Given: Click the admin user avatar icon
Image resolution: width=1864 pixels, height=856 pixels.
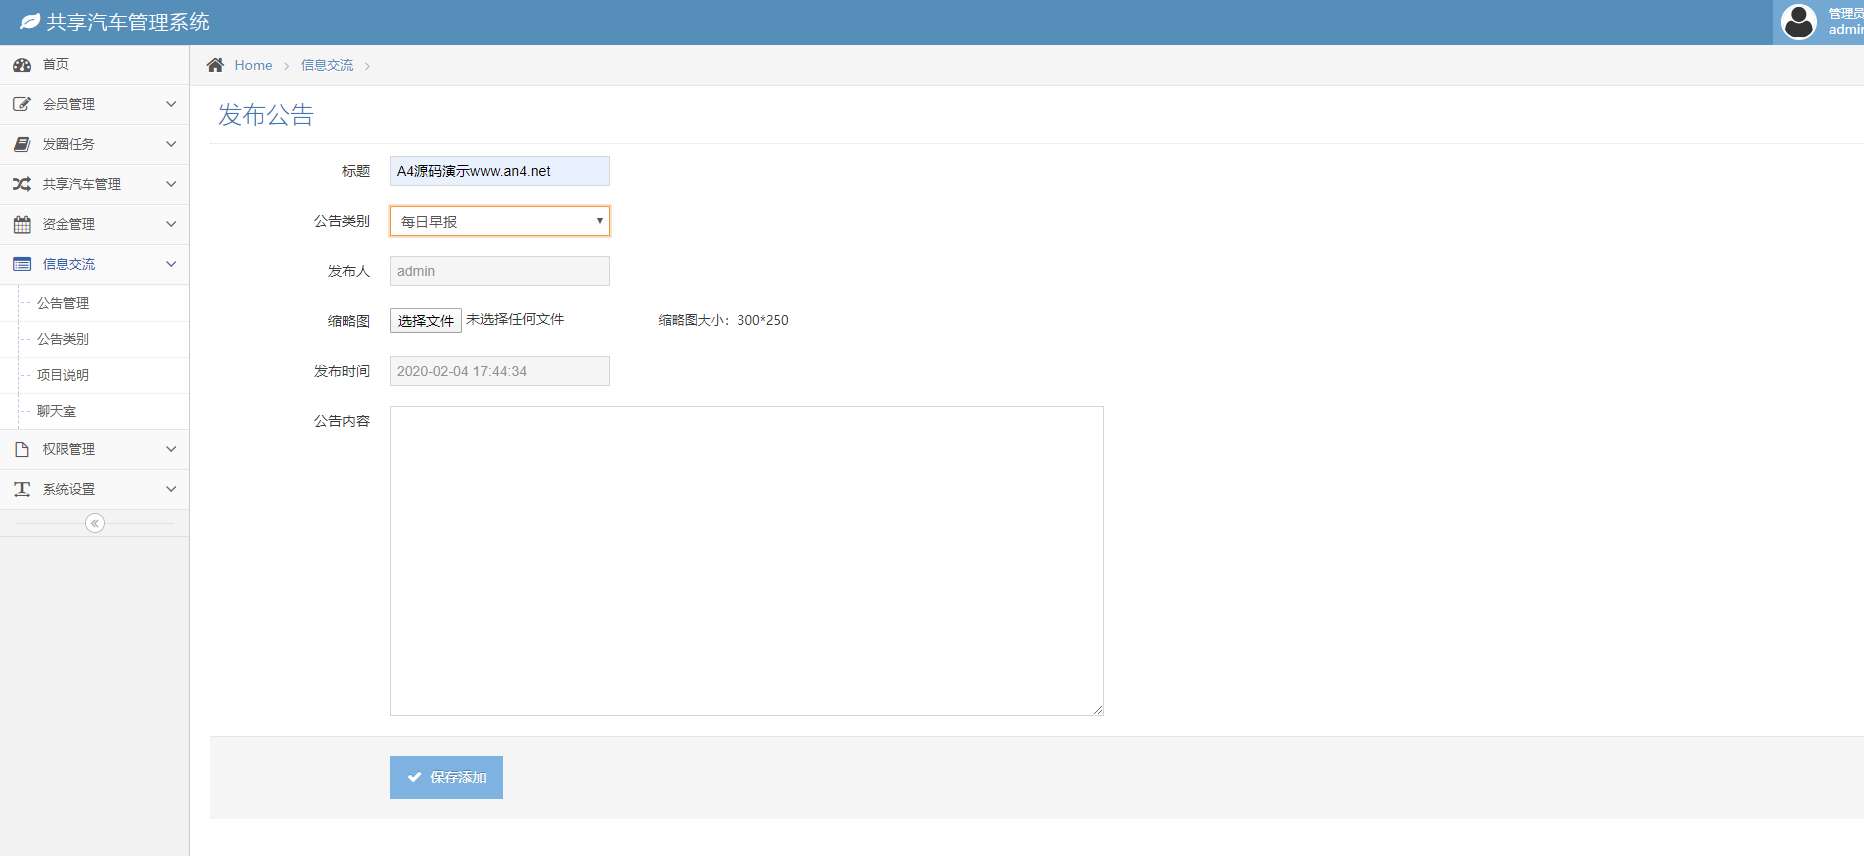Looking at the screenshot, I should click(x=1798, y=22).
